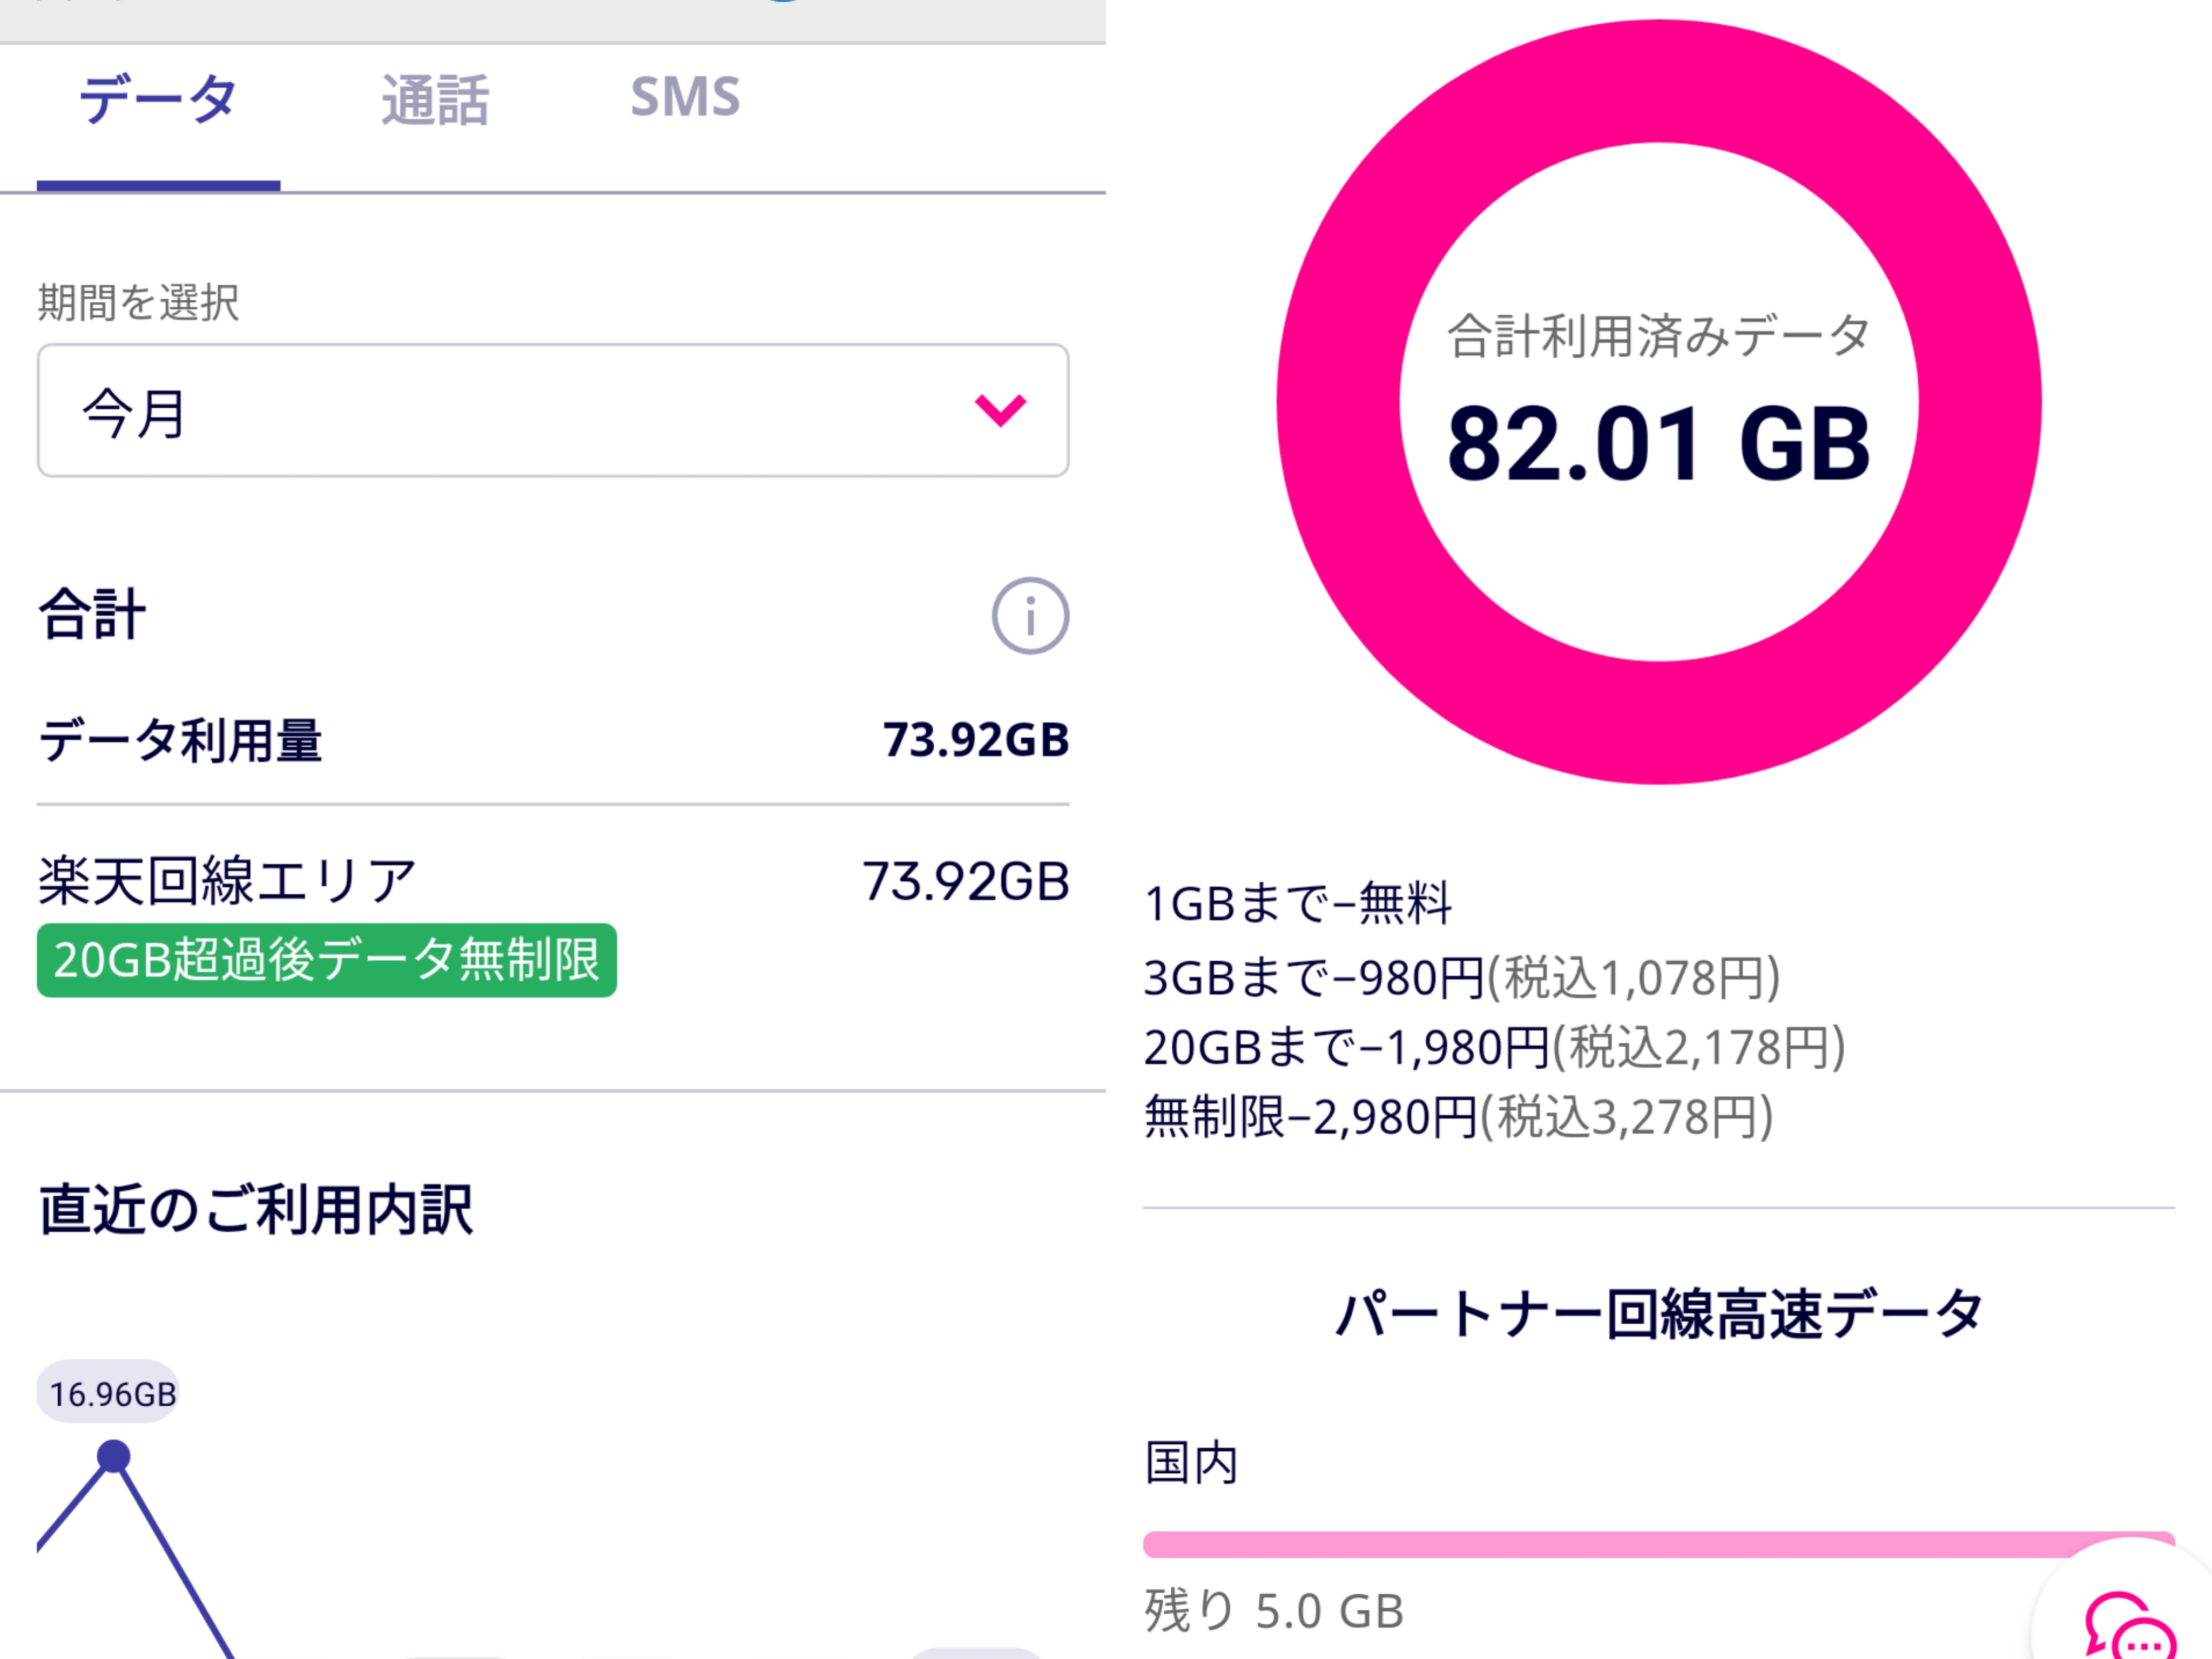The height and width of the screenshot is (1659, 2212).
Task: Click the 20GBまで−1,980円 pricing line
Action: 1494,1047
